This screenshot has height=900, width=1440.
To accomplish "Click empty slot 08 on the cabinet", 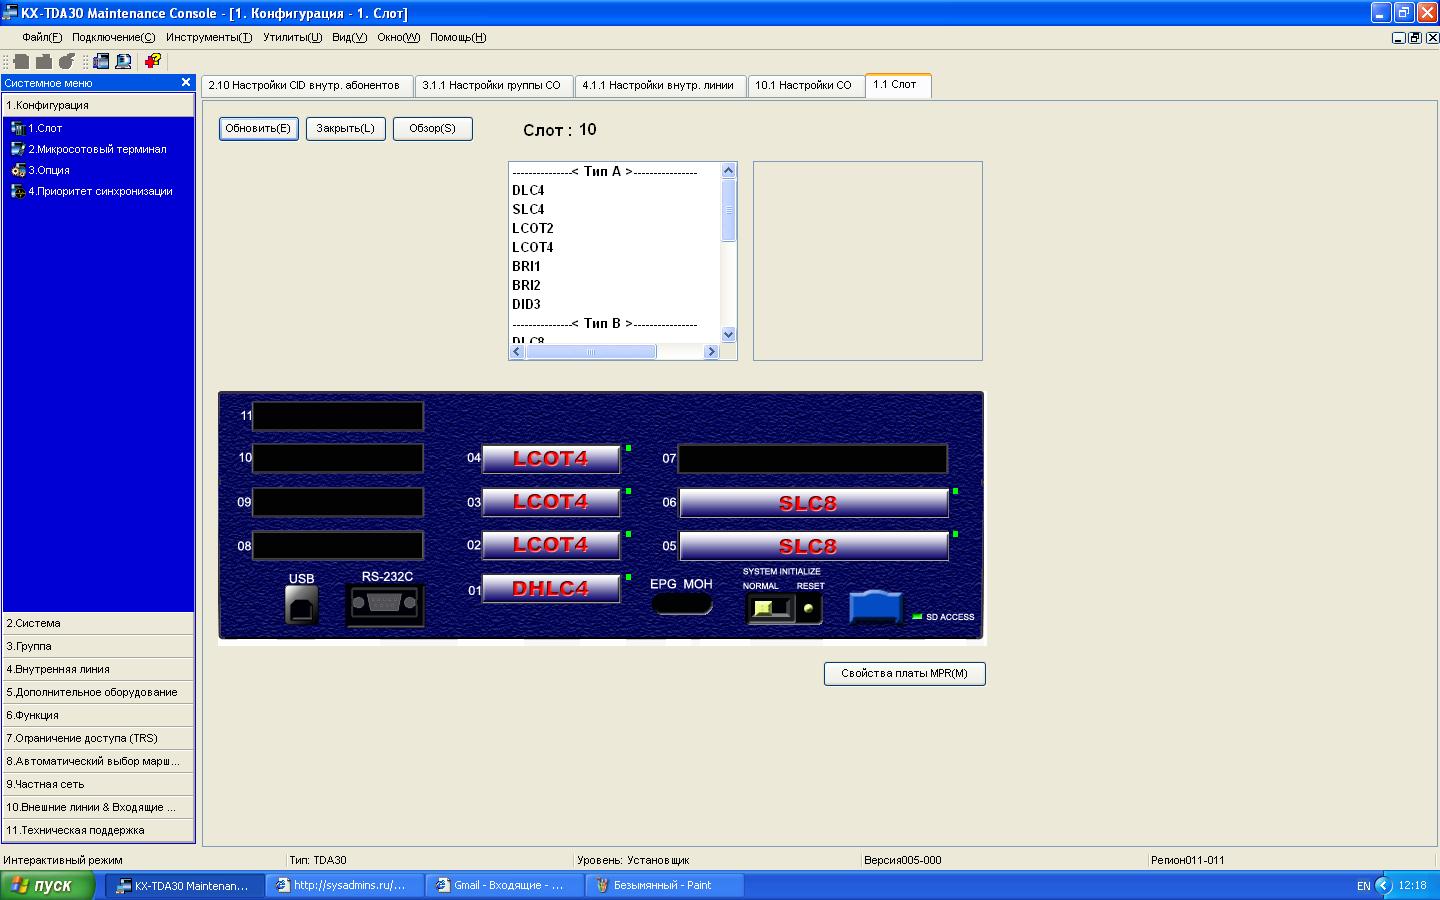I will (x=338, y=545).
